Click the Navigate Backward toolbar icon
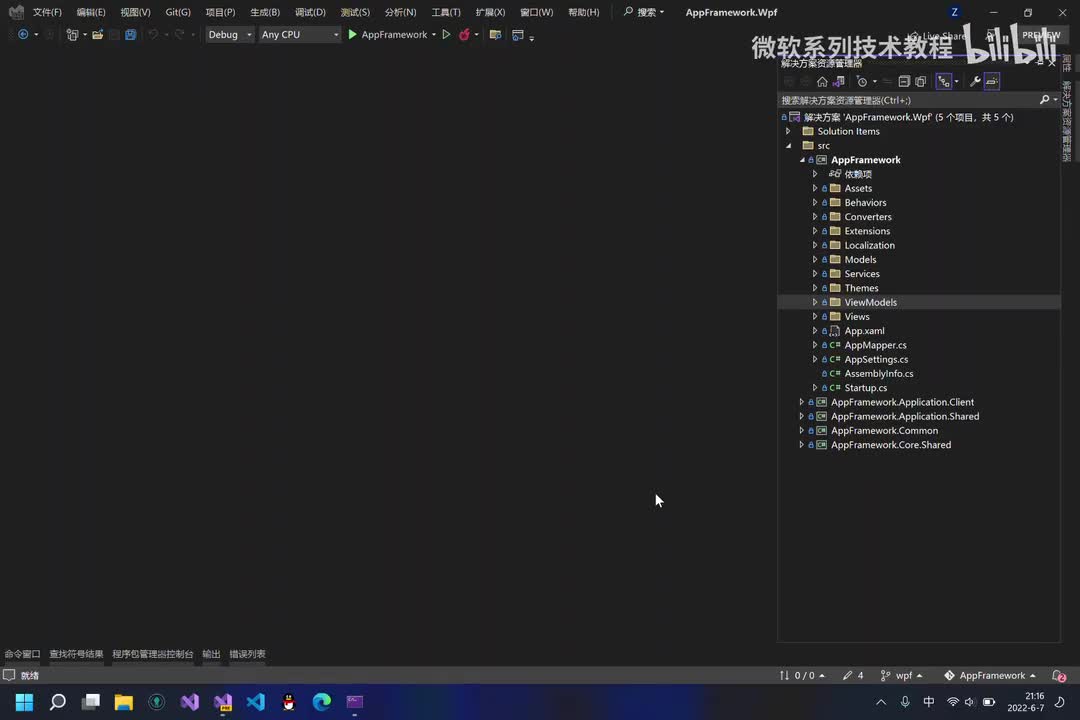The width and height of the screenshot is (1080, 720). pos(23,34)
